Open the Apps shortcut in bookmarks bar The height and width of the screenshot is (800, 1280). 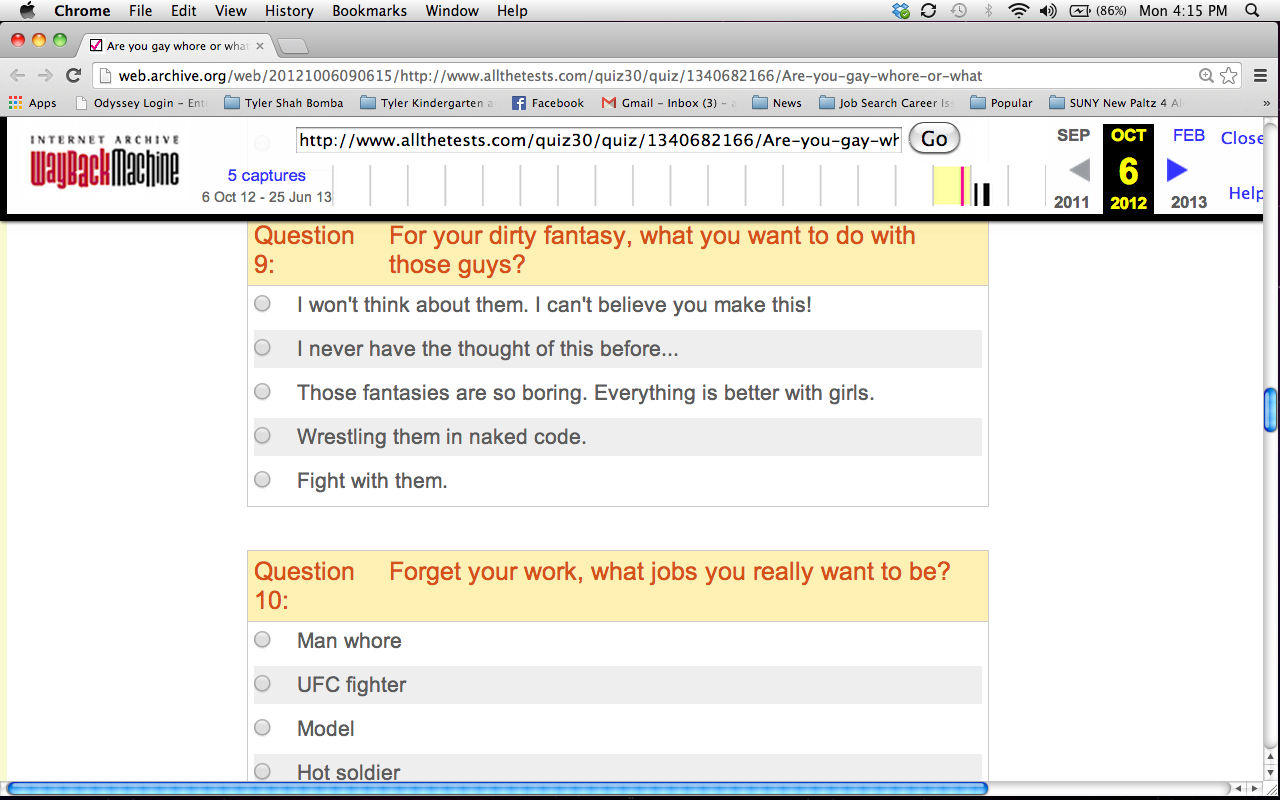point(32,103)
